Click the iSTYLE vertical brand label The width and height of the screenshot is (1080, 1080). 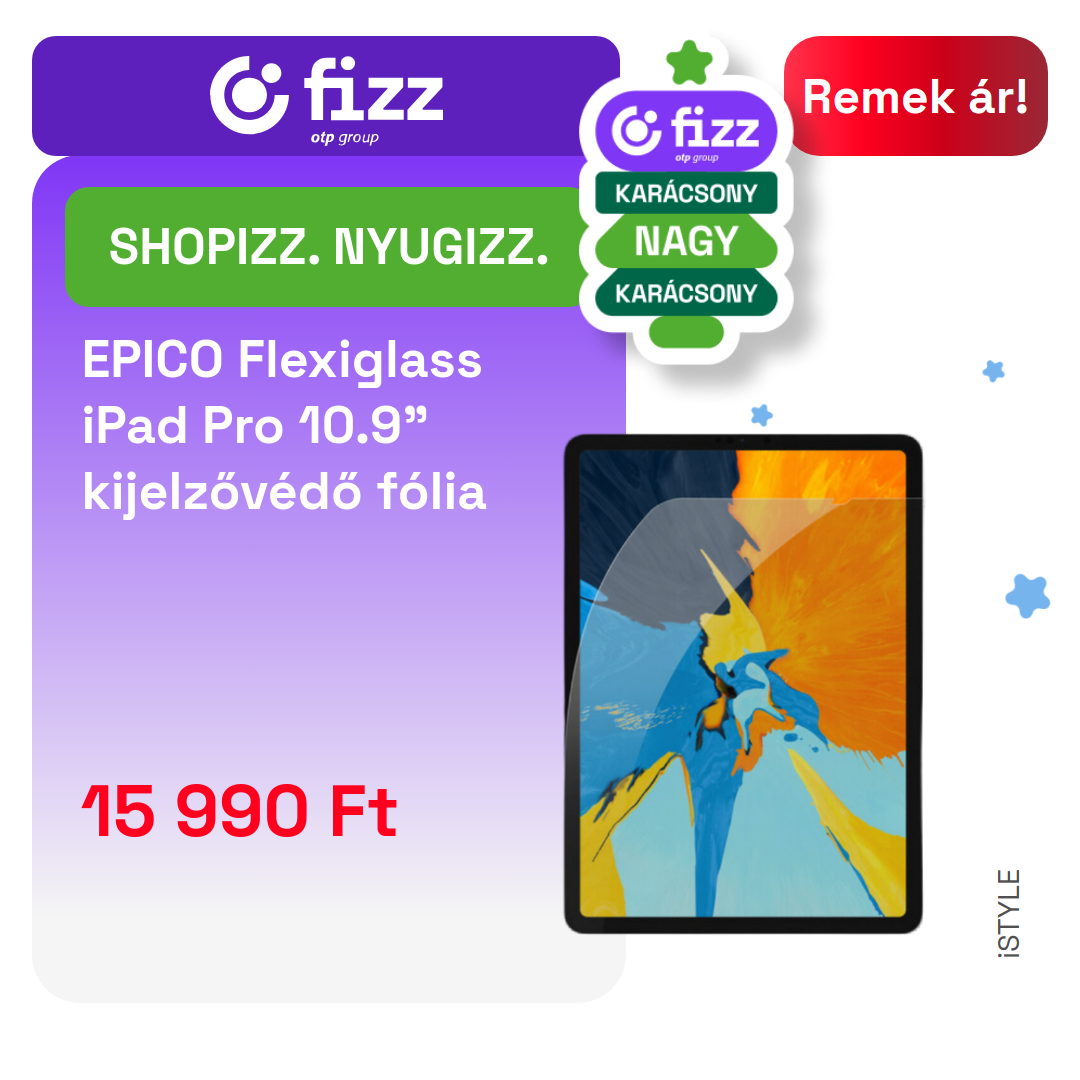coord(1008,913)
